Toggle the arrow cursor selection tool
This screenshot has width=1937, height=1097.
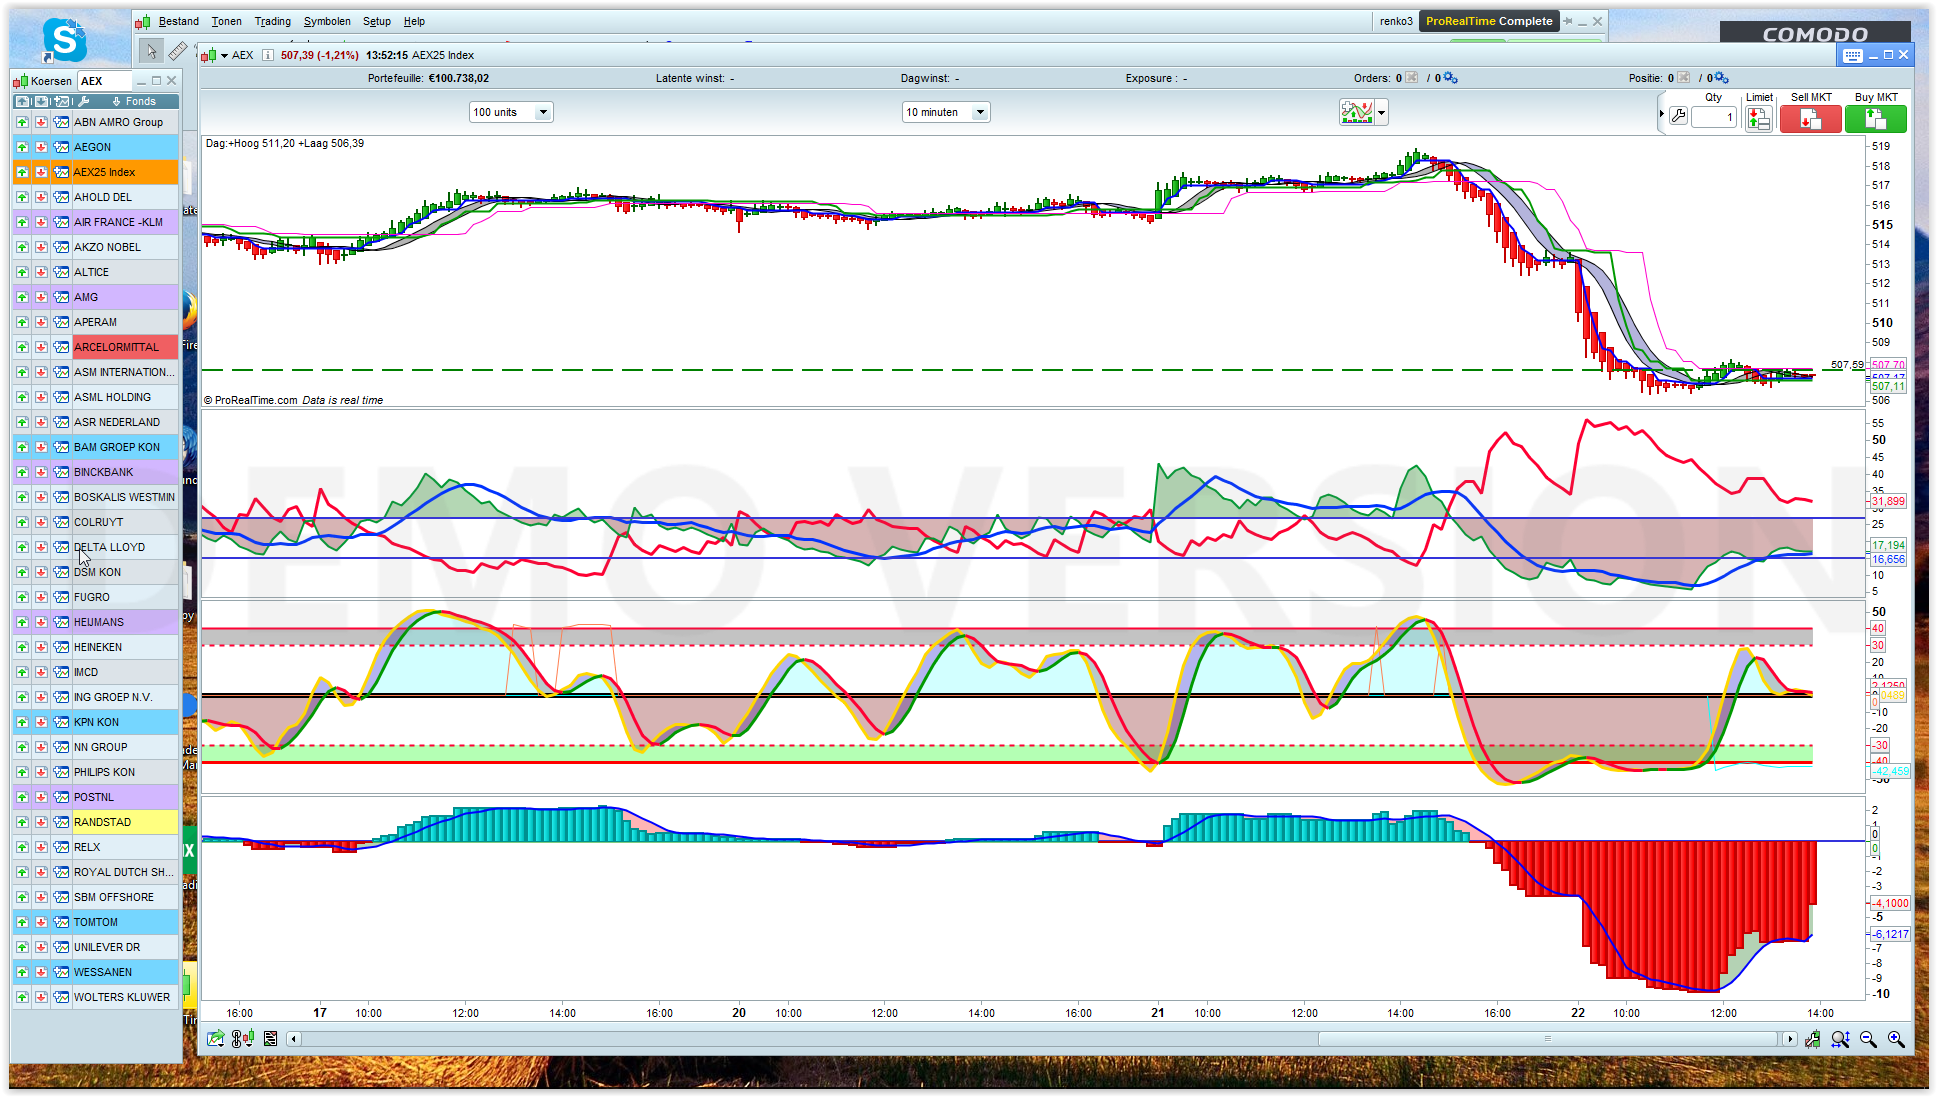[151, 51]
